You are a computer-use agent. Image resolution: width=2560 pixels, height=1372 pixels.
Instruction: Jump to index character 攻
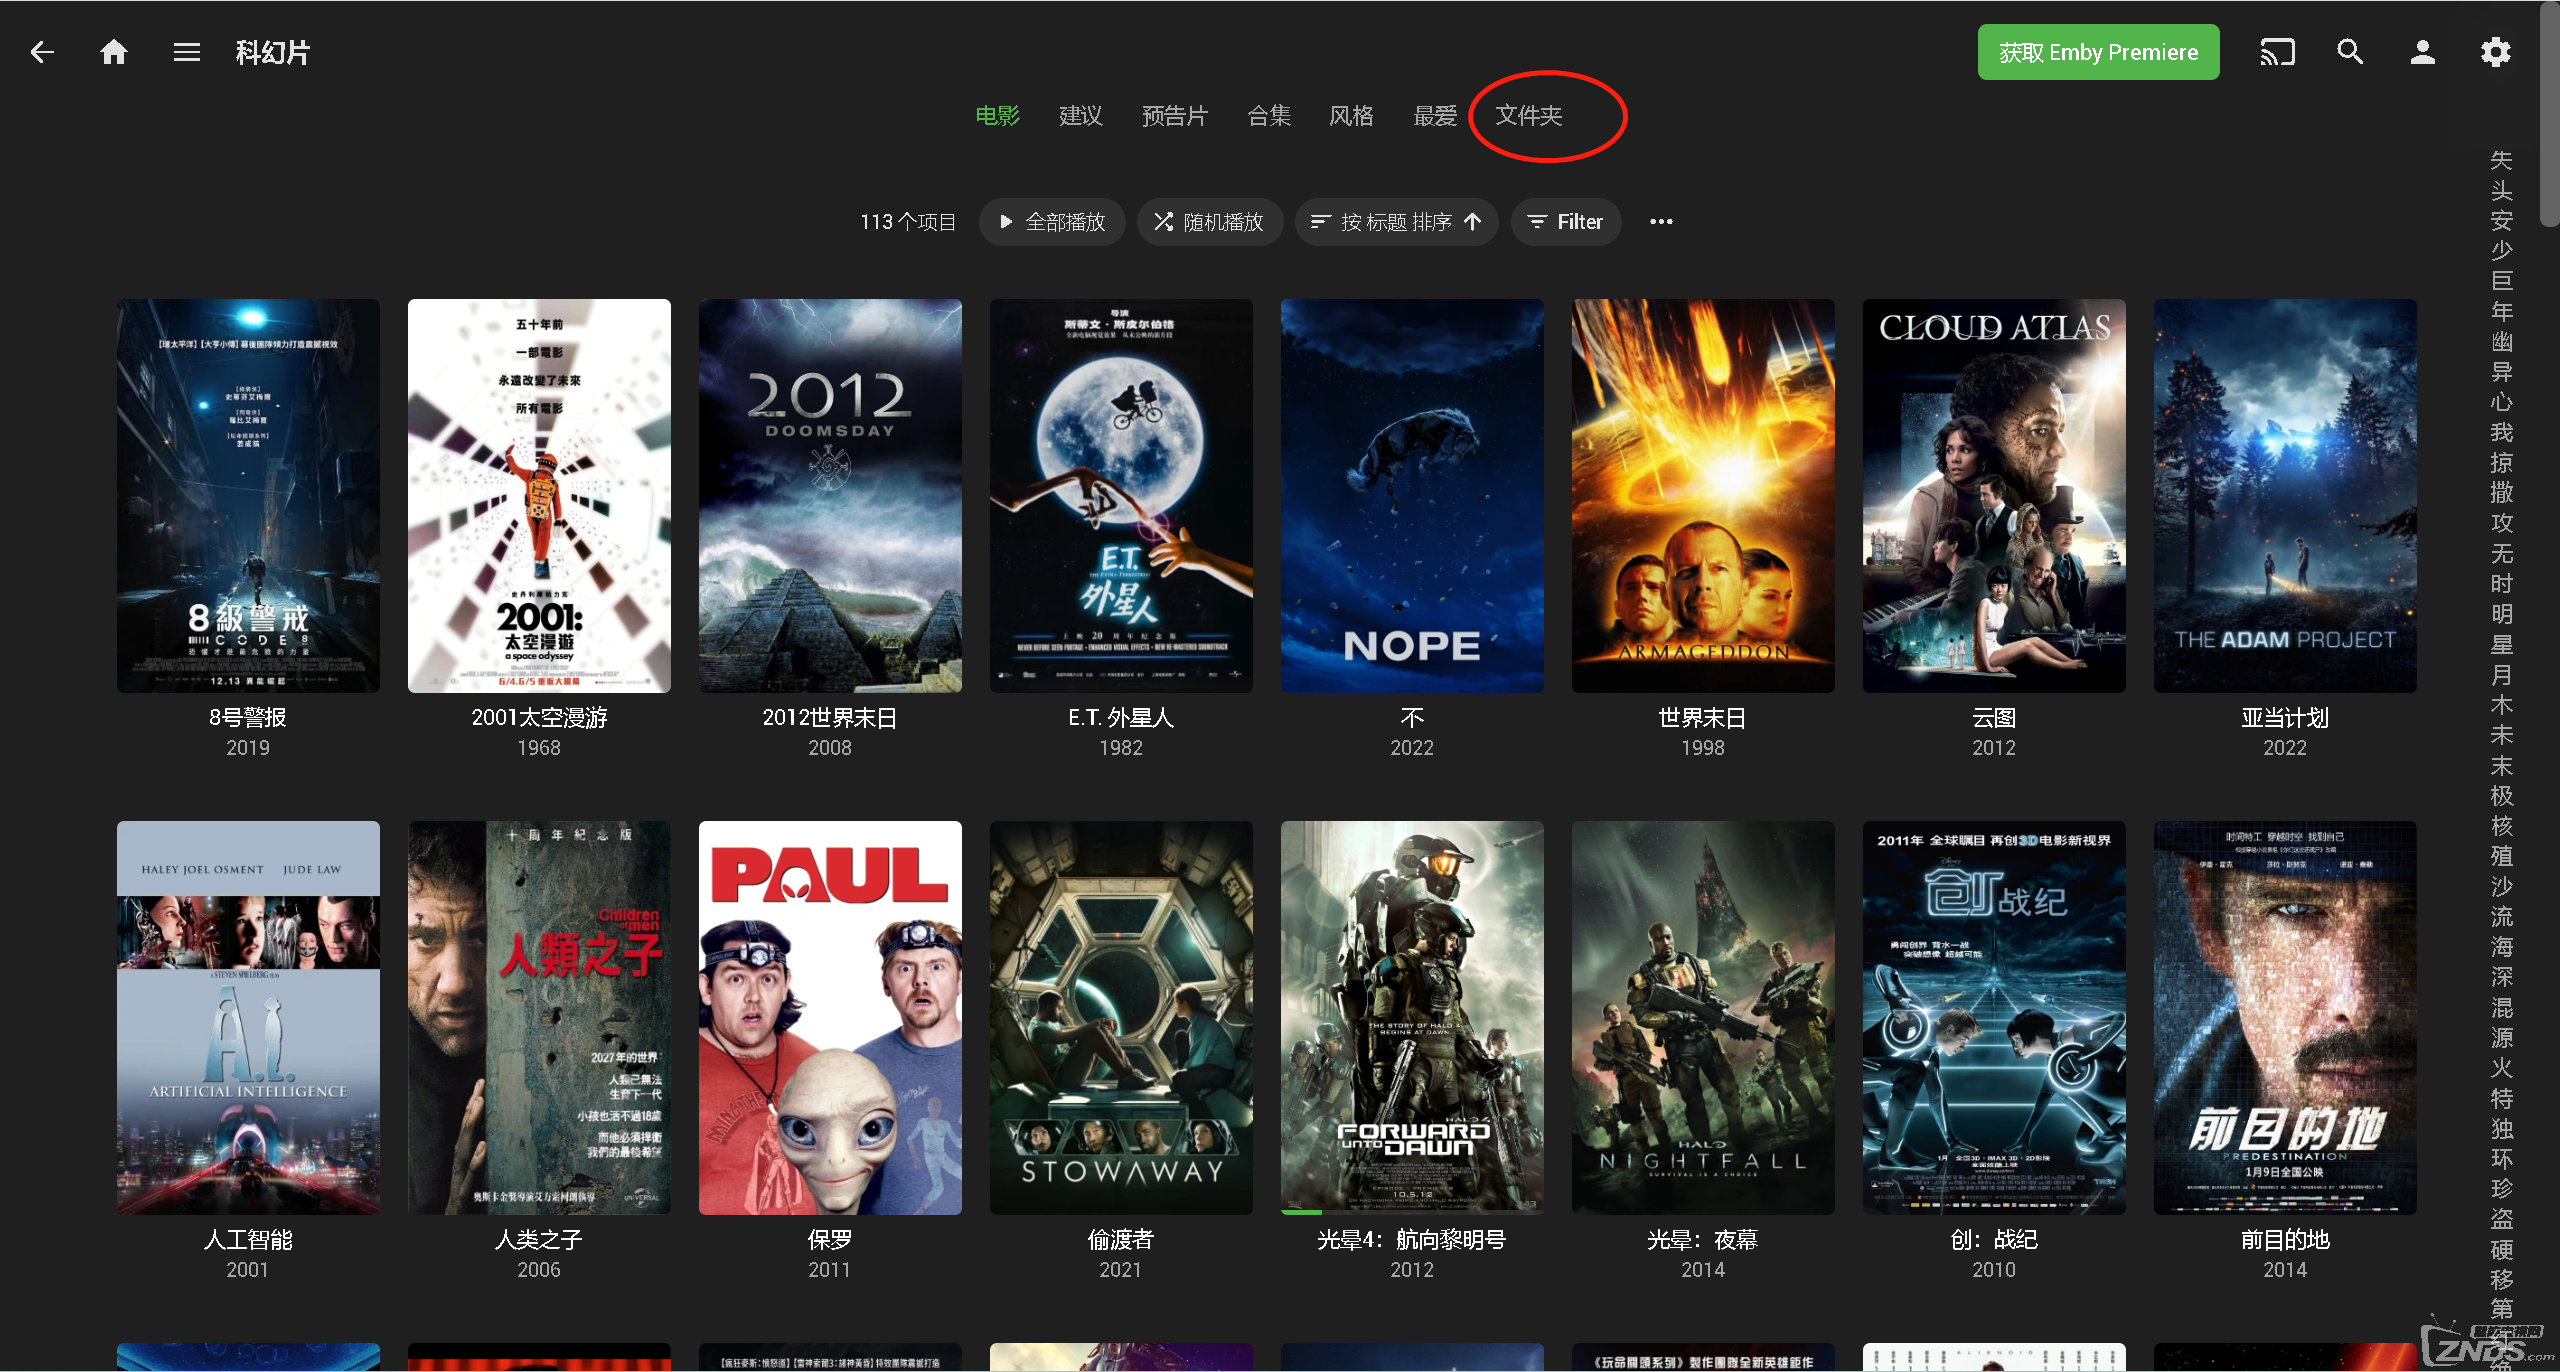[x=2501, y=523]
